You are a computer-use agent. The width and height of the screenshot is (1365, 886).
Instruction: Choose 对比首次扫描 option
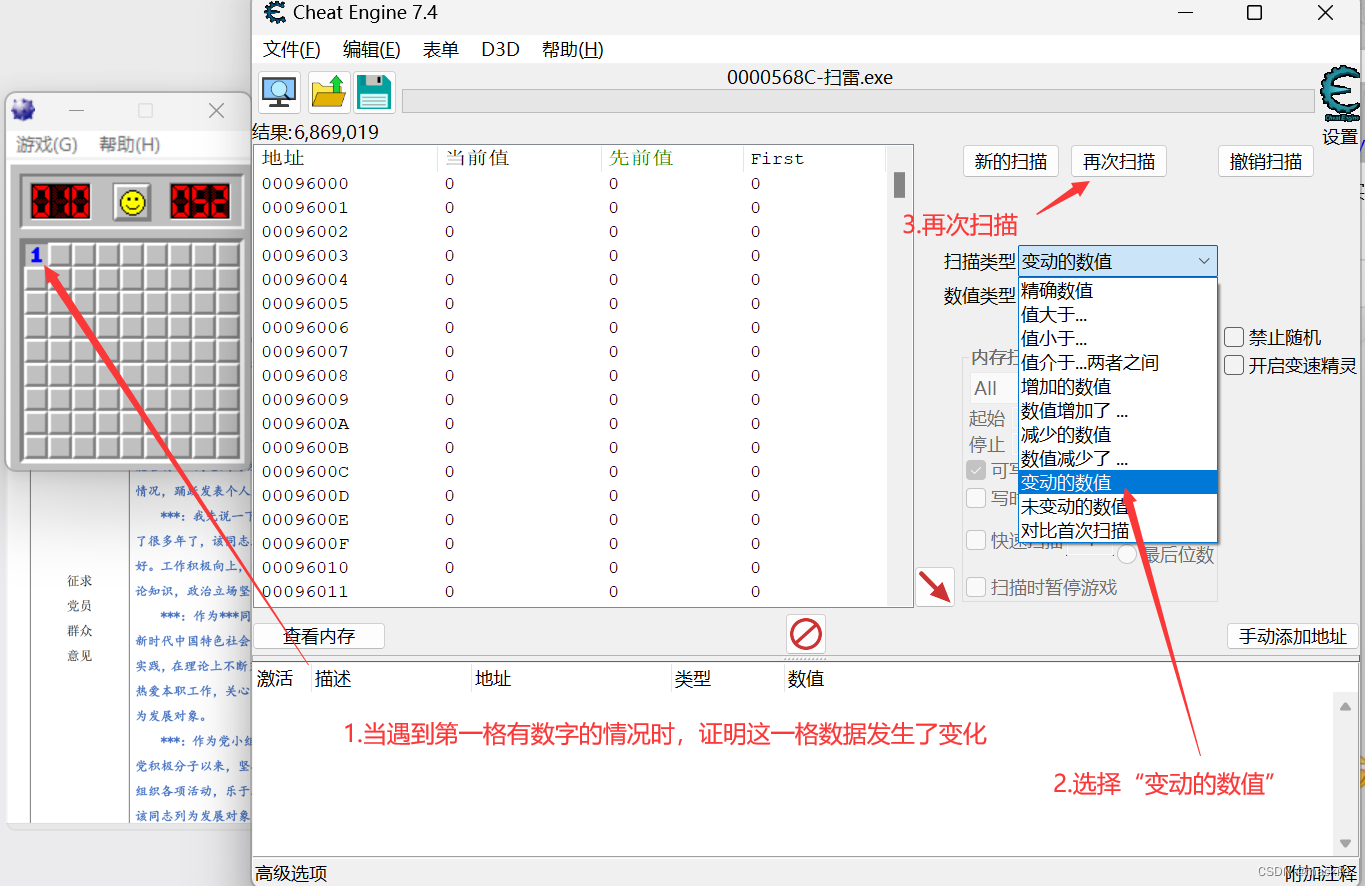pyautogui.click(x=1118, y=531)
